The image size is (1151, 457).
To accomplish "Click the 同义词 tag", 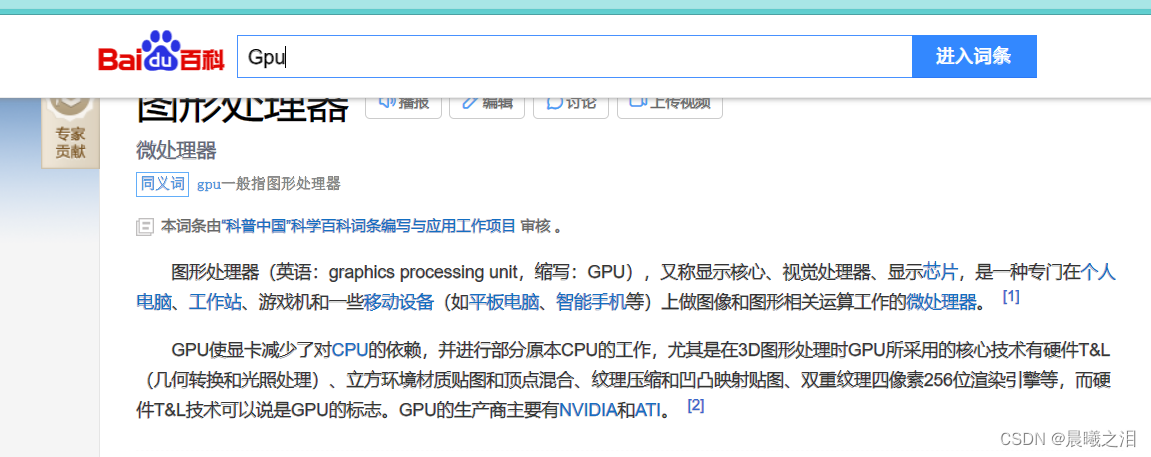I will 163,184.
